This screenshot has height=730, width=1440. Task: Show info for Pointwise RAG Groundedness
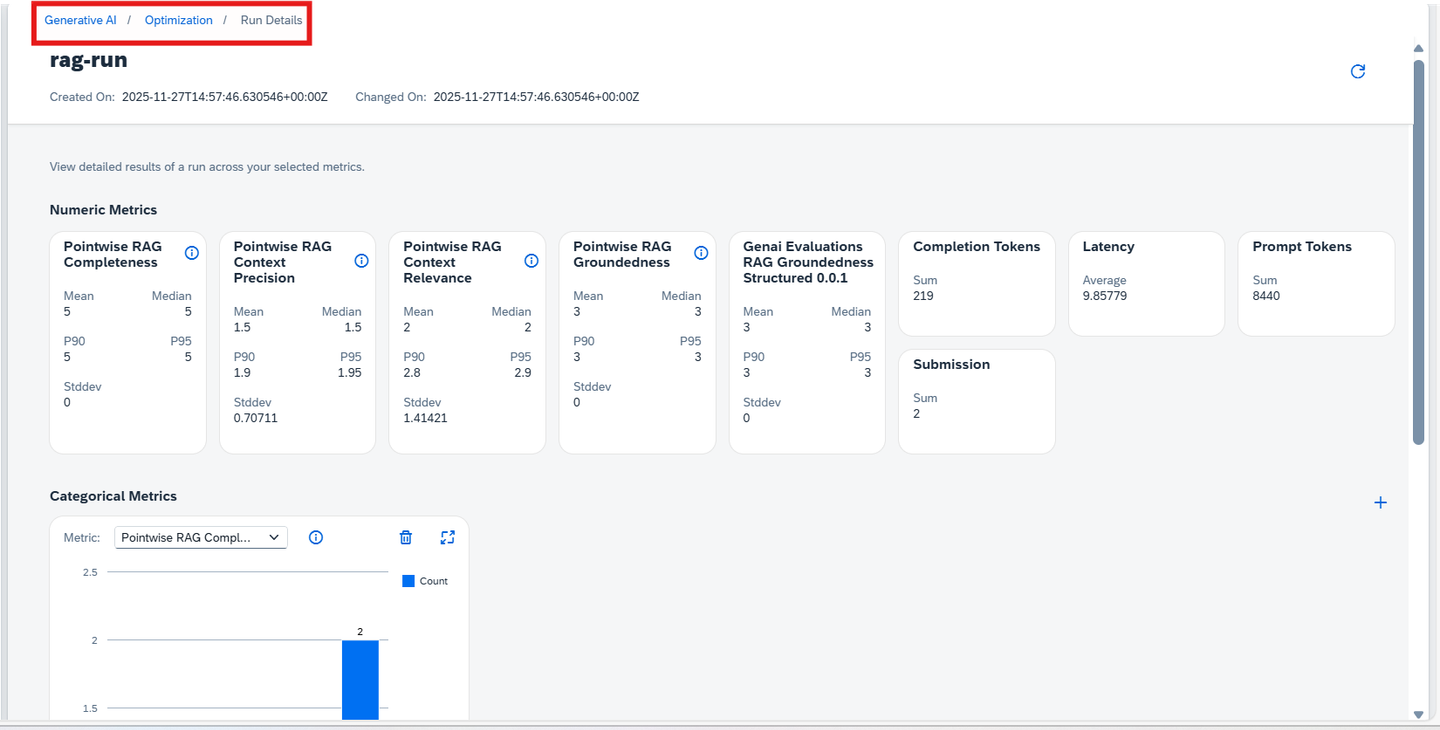701,253
